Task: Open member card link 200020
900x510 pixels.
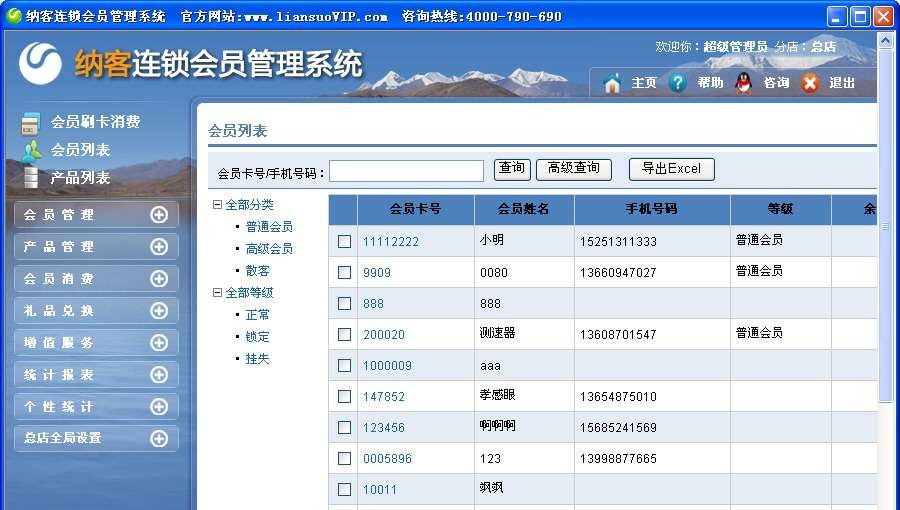Action: point(384,335)
